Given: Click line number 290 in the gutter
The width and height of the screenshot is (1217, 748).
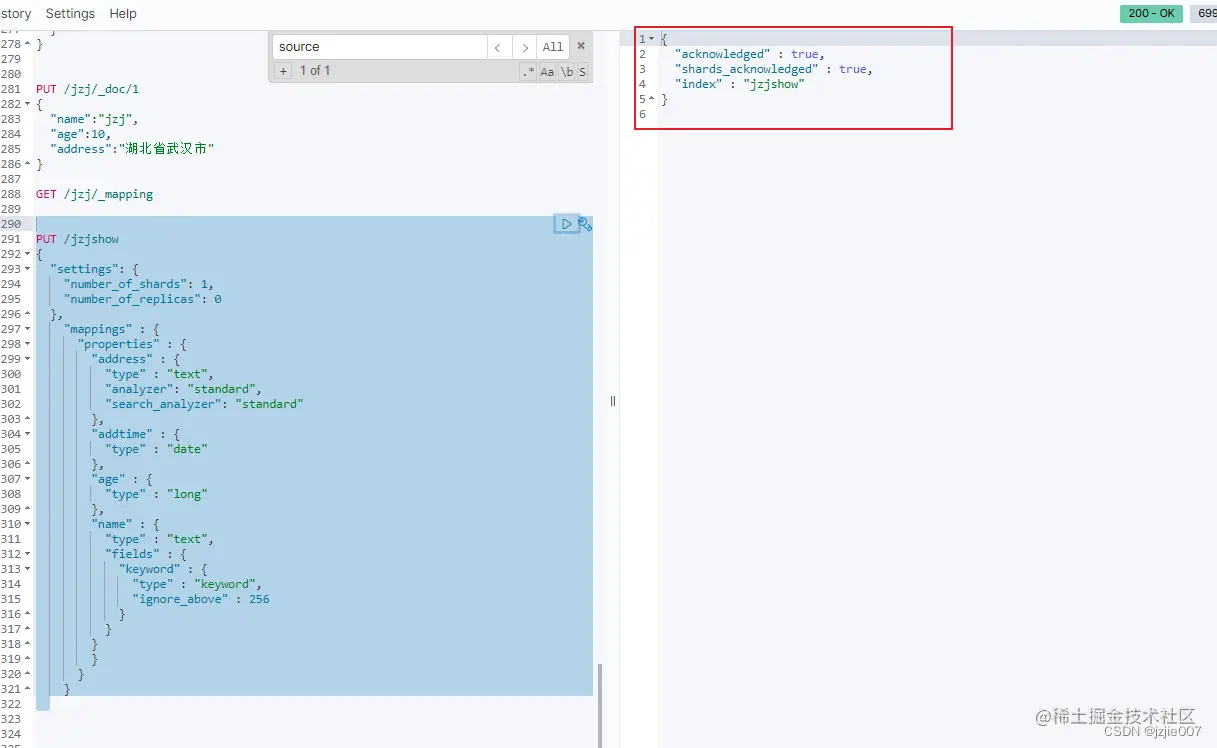Looking at the screenshot, I should 11,224.
